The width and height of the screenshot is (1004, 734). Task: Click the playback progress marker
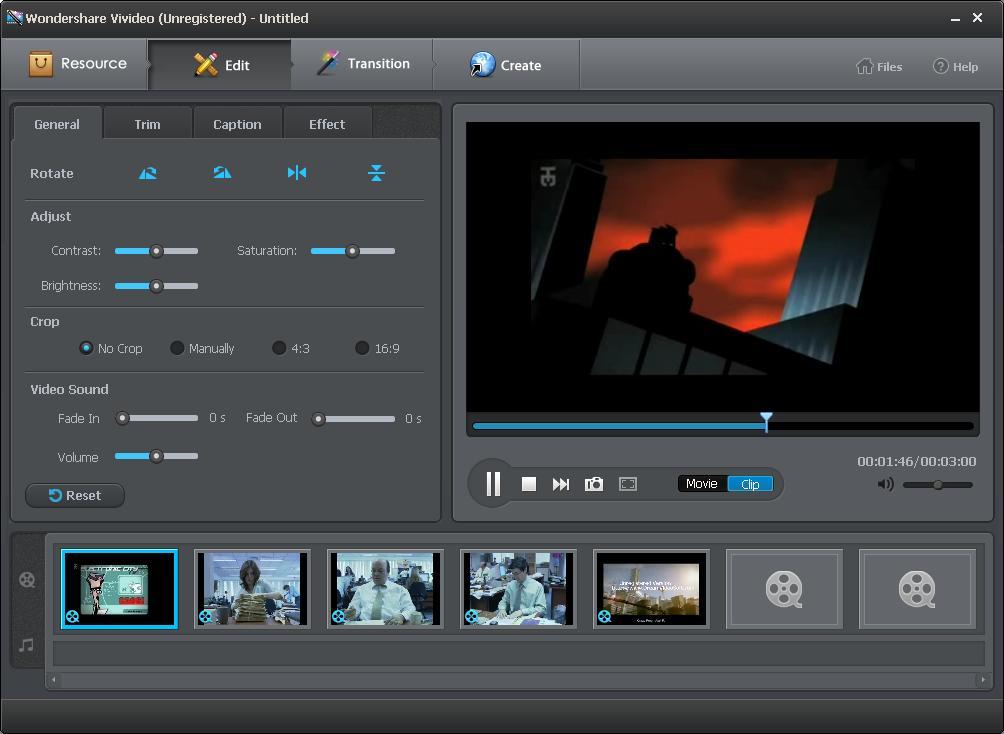point(766,421)
